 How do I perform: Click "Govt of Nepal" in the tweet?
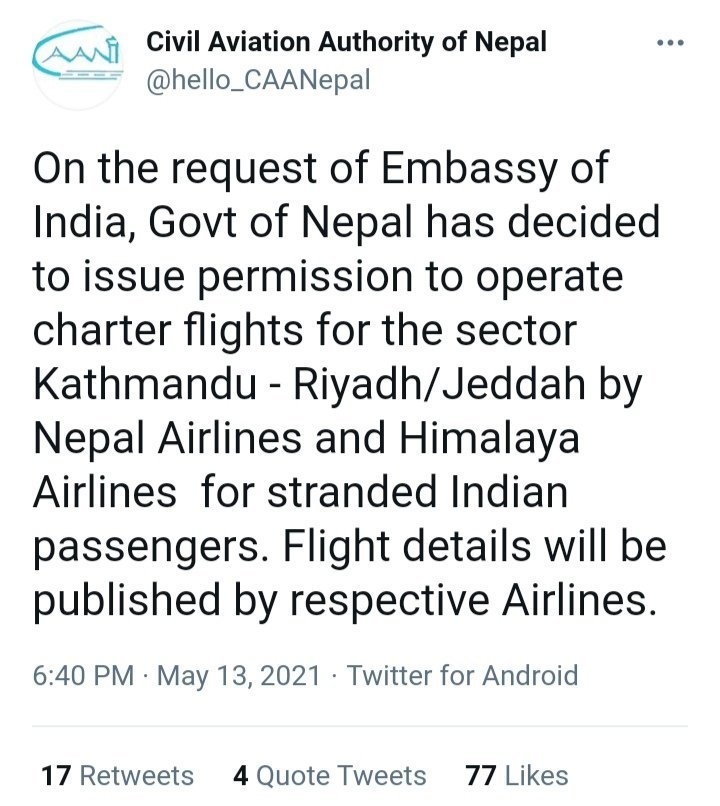pyautogui.click(x=279, y=221)
